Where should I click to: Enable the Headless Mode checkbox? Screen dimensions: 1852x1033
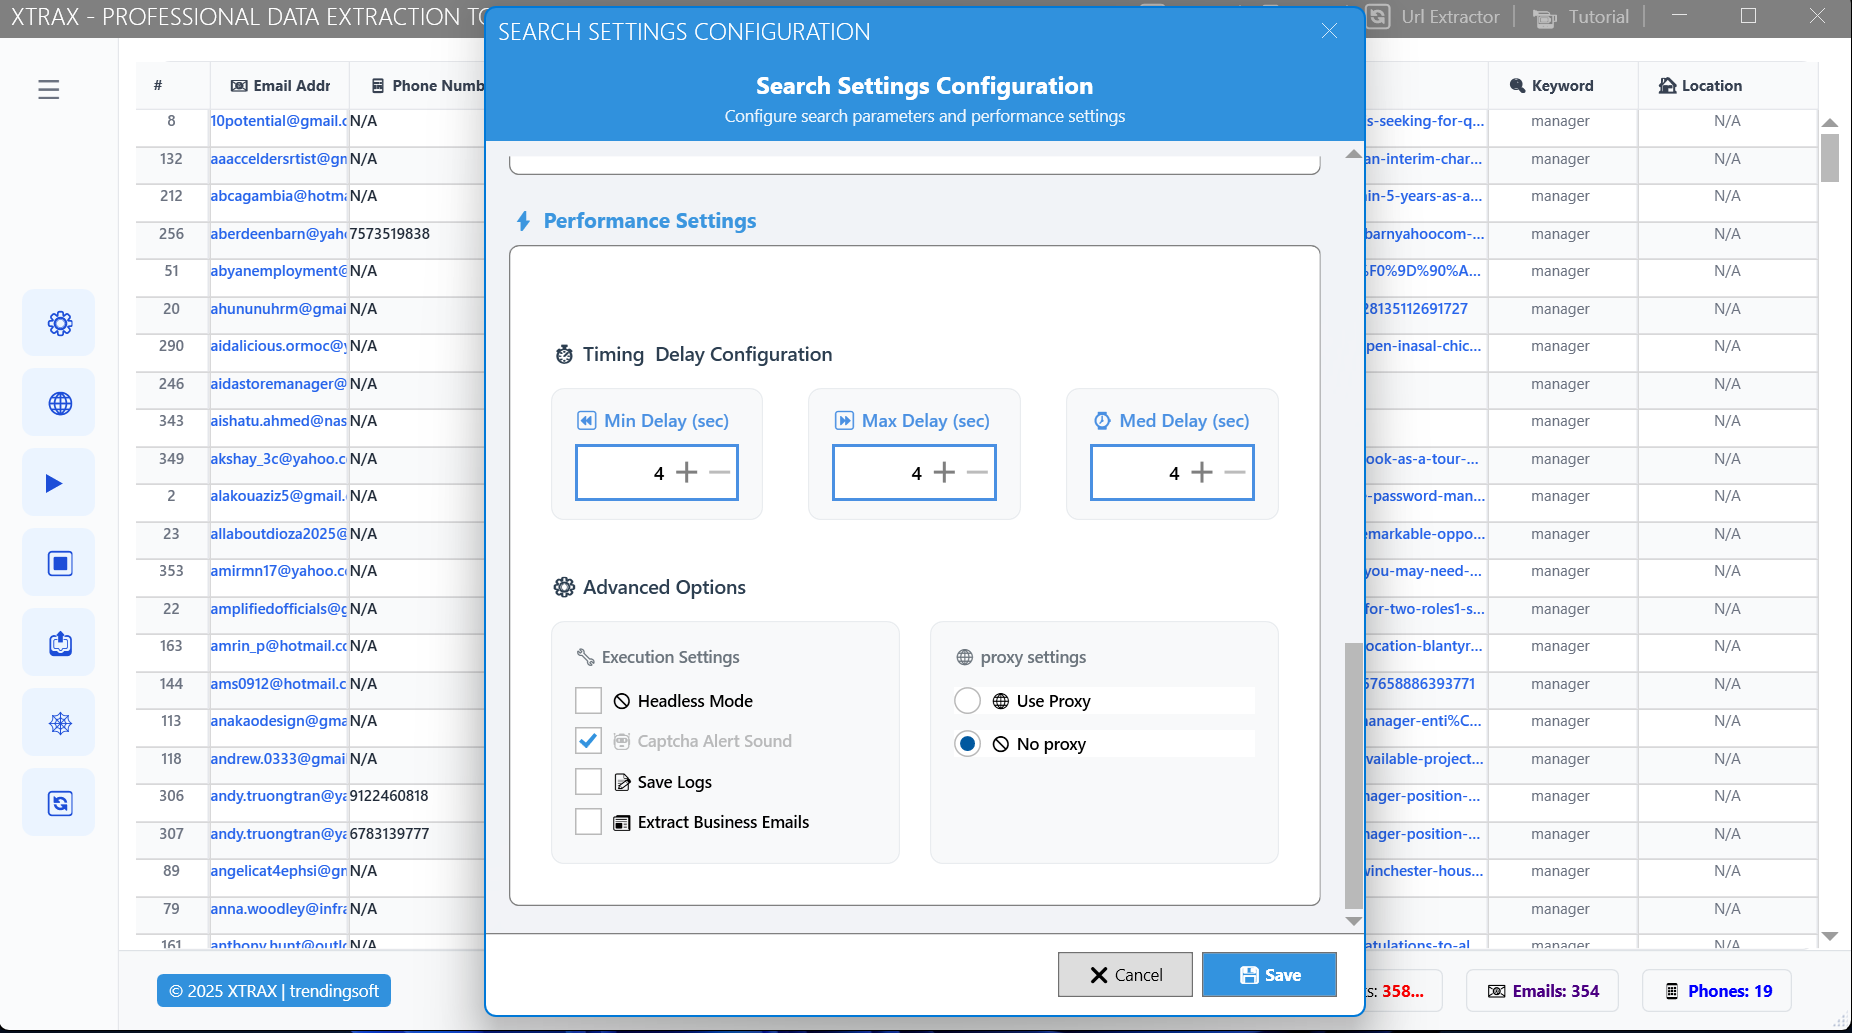click(589, 701)
